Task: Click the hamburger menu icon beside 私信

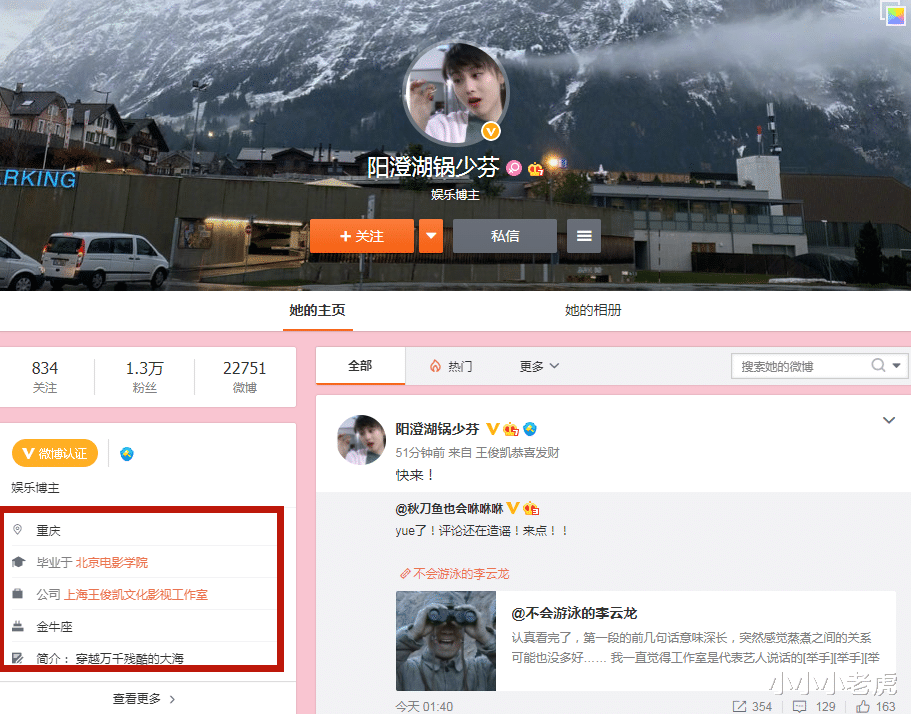Action: point(584,236)
